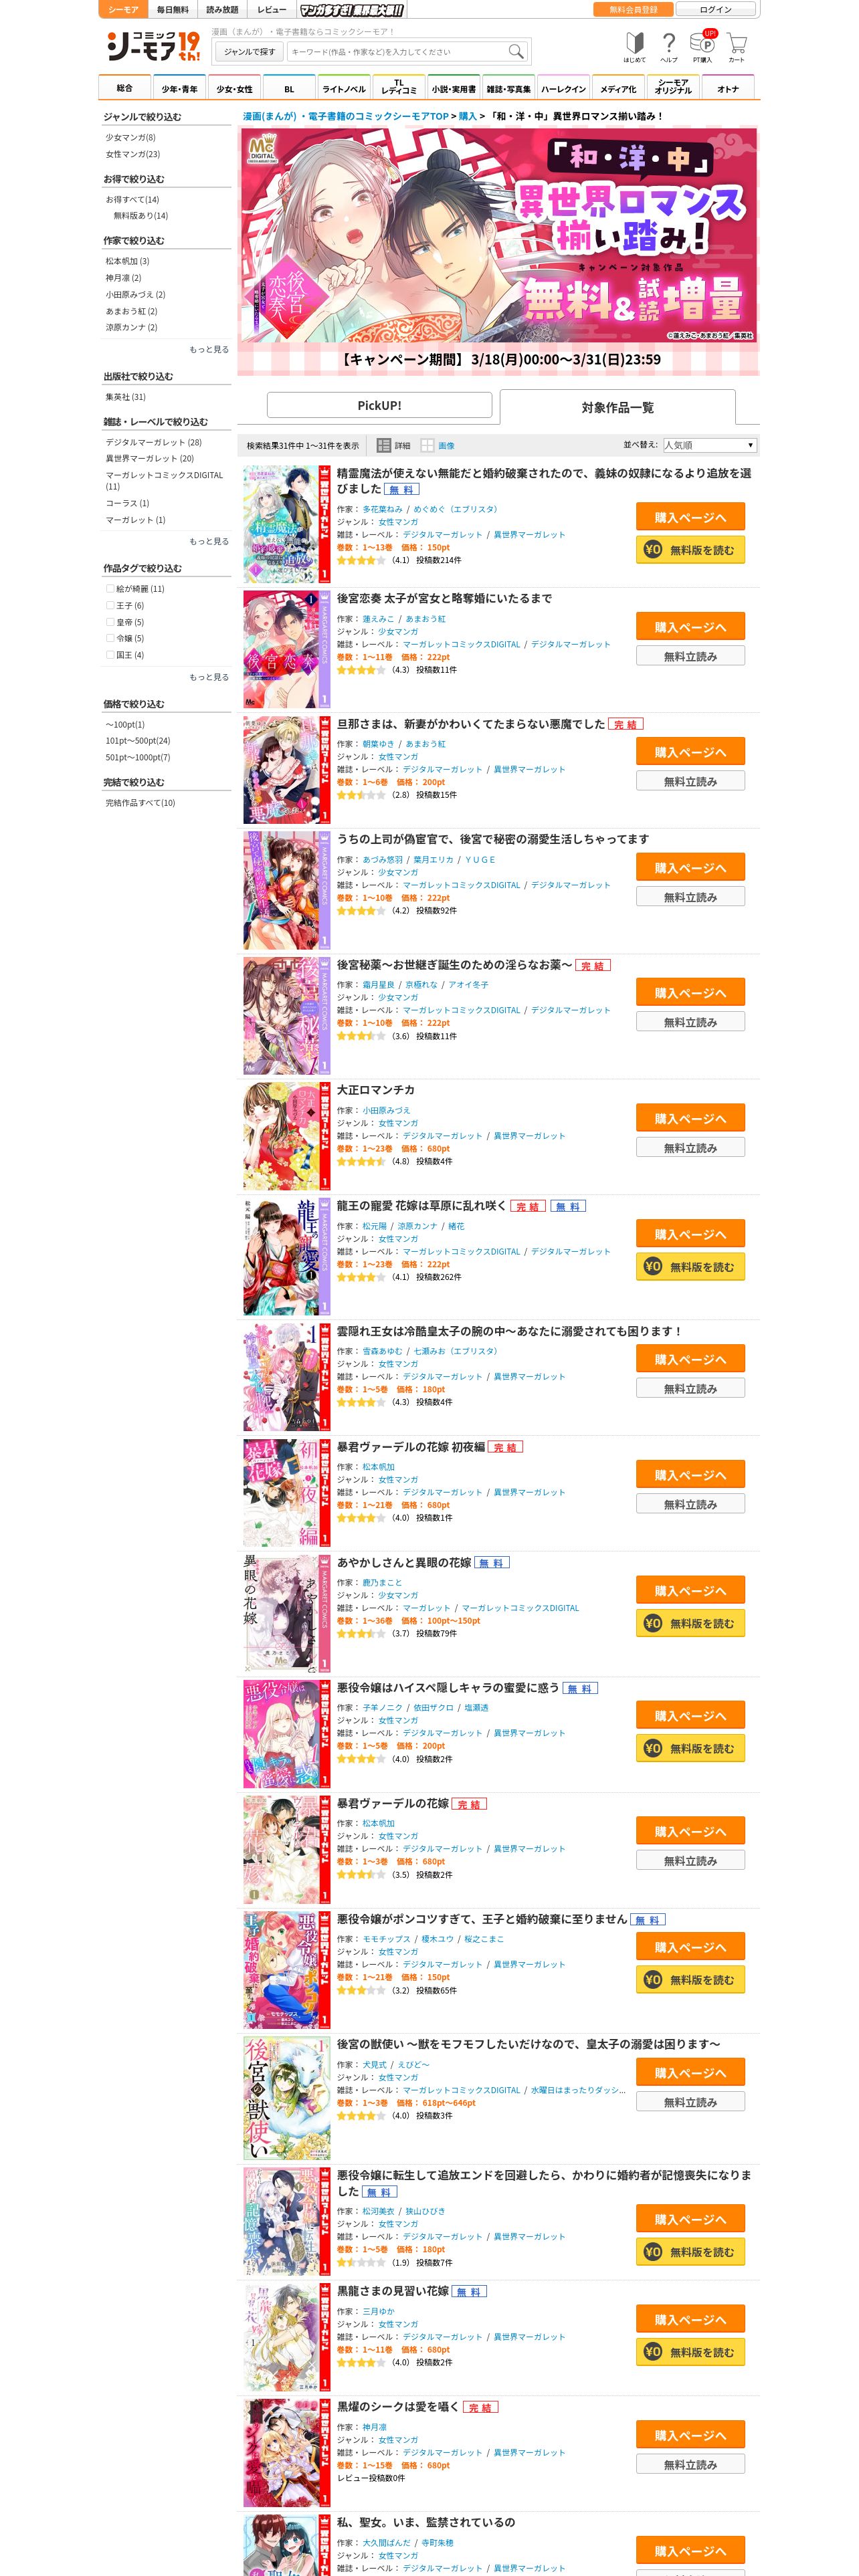Click 無料立読み for 後宮恋奏
The width and height of the screenshot is (859, 2576).
coord(690,656)
